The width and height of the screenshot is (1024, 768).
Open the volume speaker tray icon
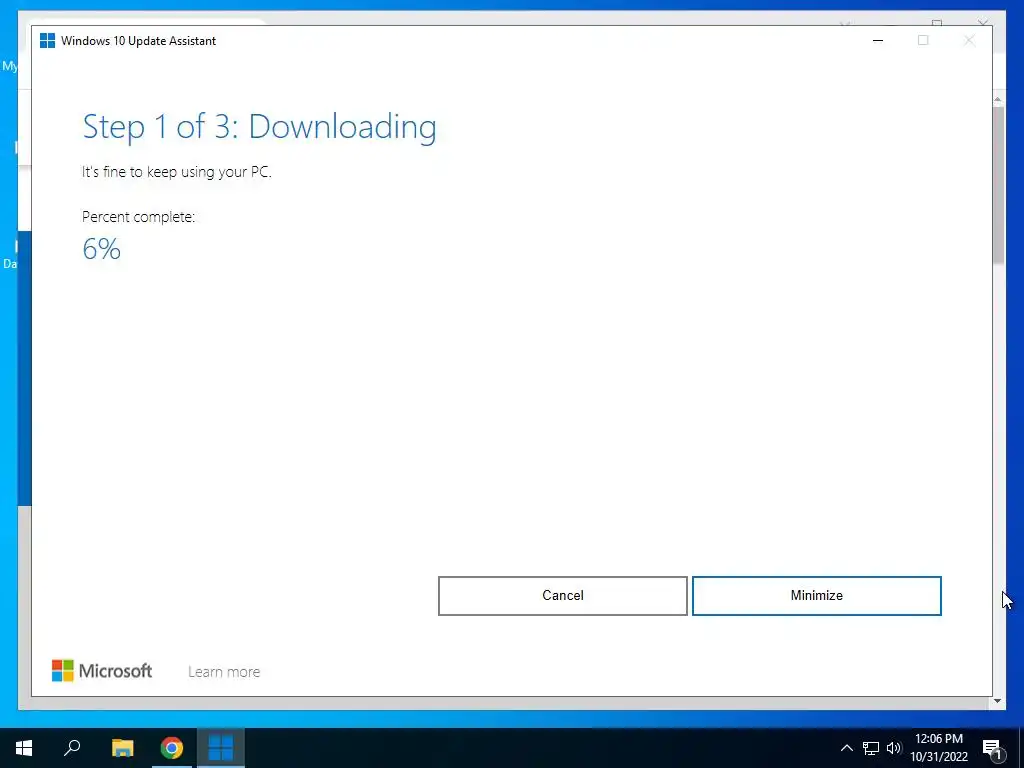(x=894, y=748)
